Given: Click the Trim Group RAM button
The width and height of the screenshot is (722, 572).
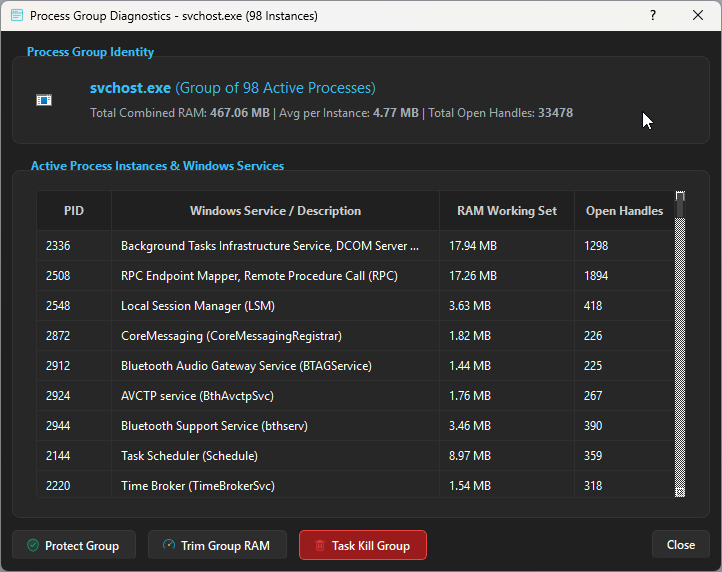Looking at the screenshot, I should pos(217,545).
